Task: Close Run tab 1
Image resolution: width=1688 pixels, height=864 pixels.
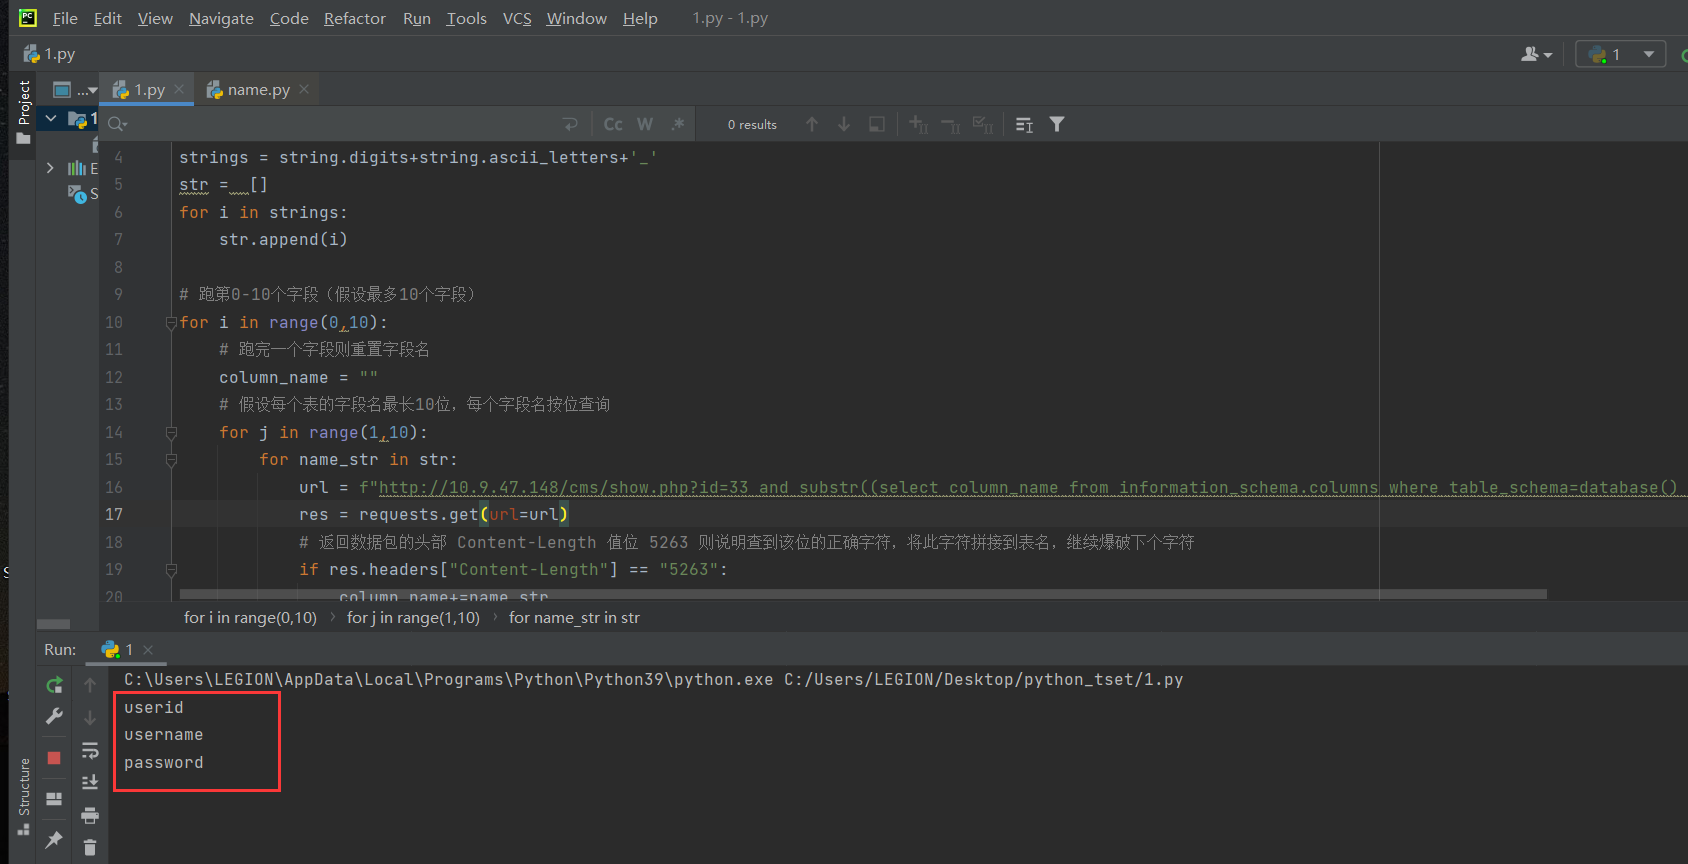Action: click(x=148, y=650)
